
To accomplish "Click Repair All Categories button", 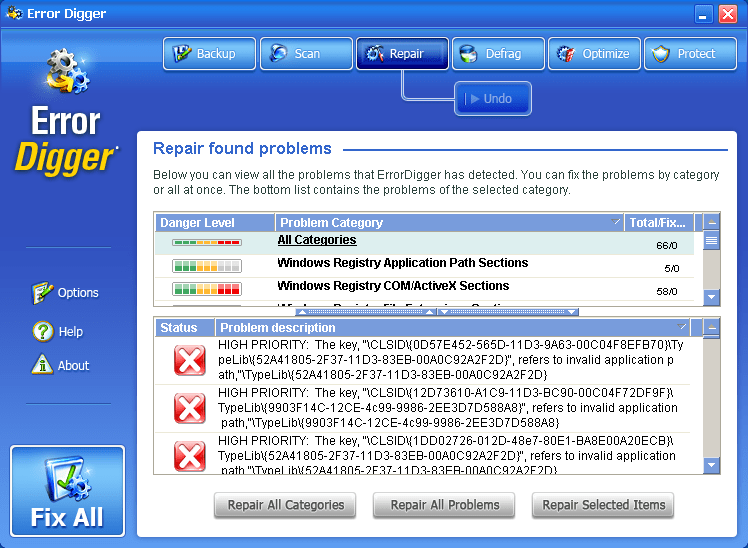I will click(285, 505).
